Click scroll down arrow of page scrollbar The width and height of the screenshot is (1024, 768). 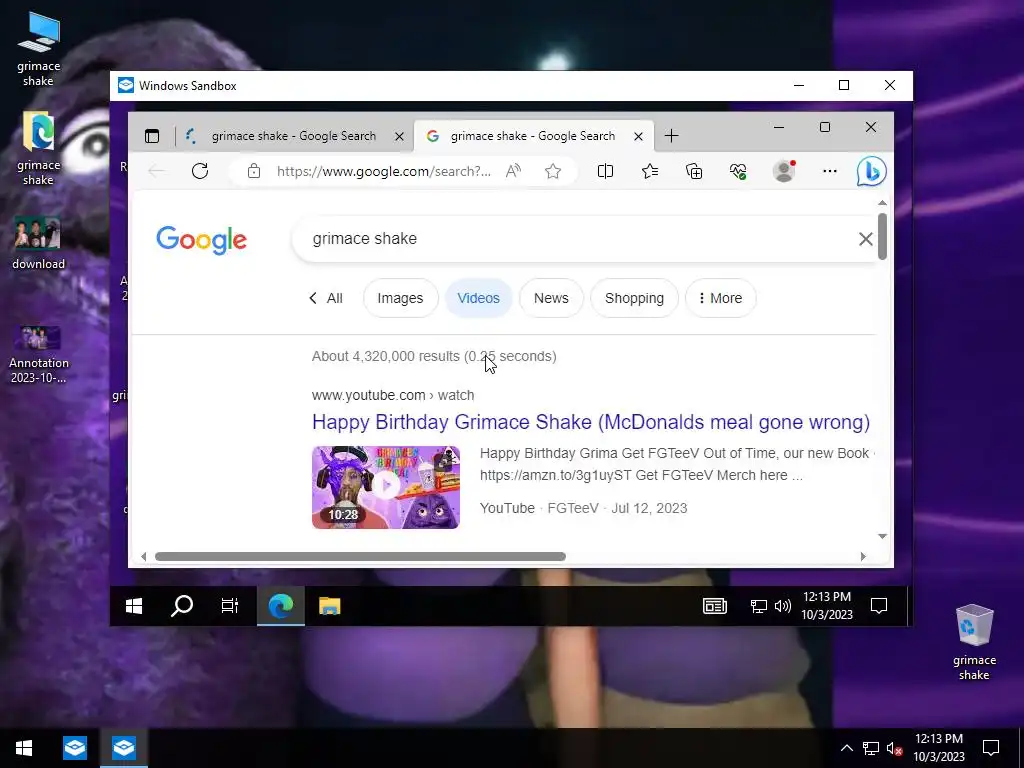pyautogui.click(x=882, y=536)
